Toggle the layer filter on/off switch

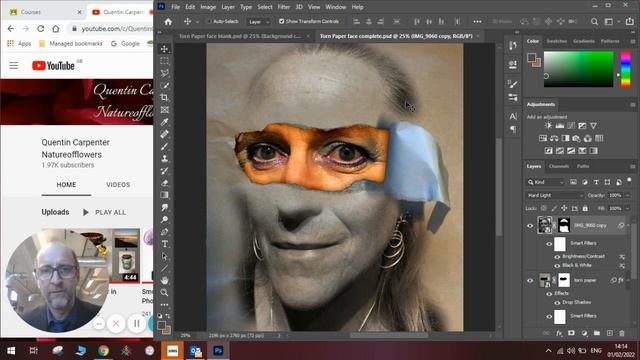pyautogui.click(x=629, y=180)
